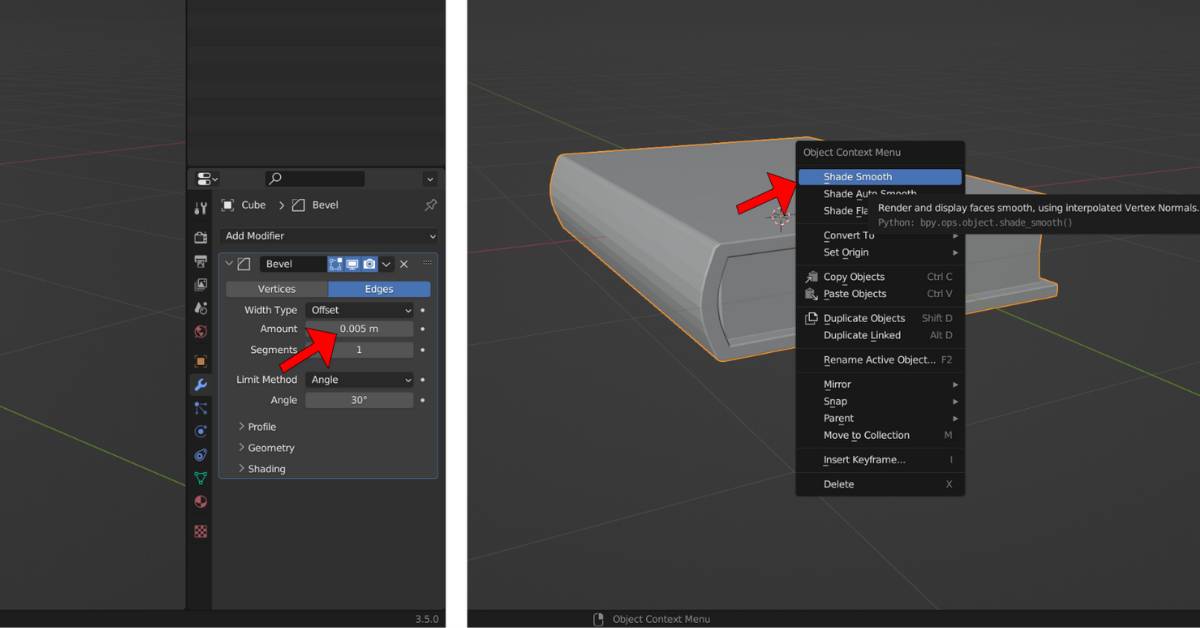Toggle Edit Mode display for the Bevel modifier

(x=335, y=263)
